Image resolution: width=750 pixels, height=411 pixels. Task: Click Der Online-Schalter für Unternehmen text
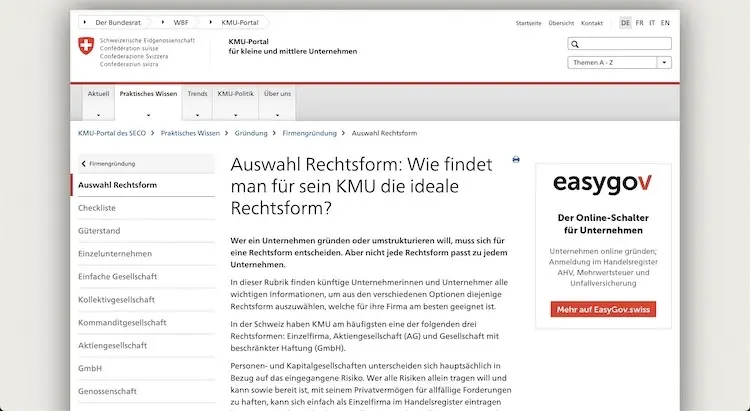(x=603, y=224)
